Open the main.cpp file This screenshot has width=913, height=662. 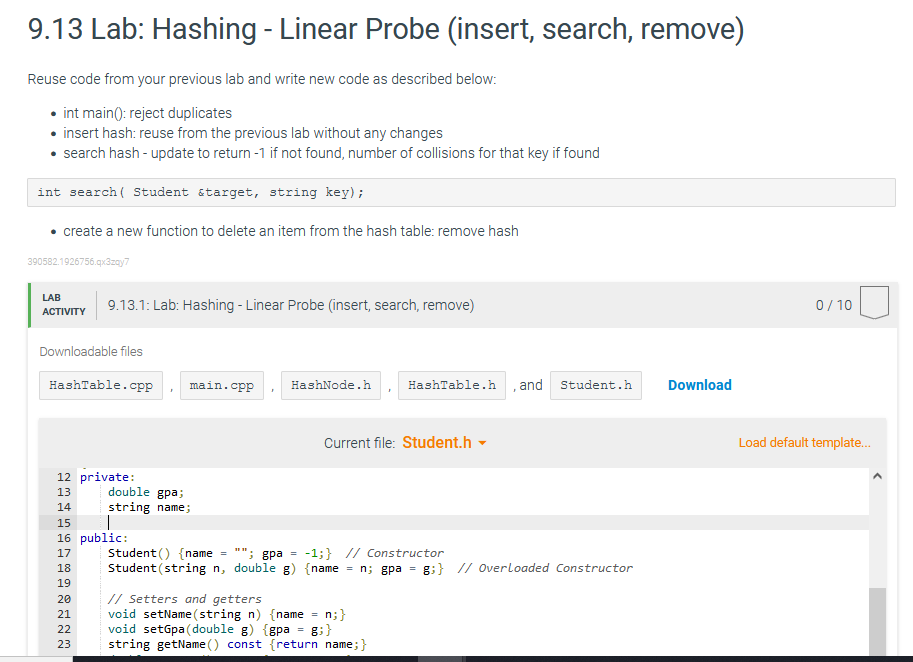pyautogui.click(x=221, y=384)
